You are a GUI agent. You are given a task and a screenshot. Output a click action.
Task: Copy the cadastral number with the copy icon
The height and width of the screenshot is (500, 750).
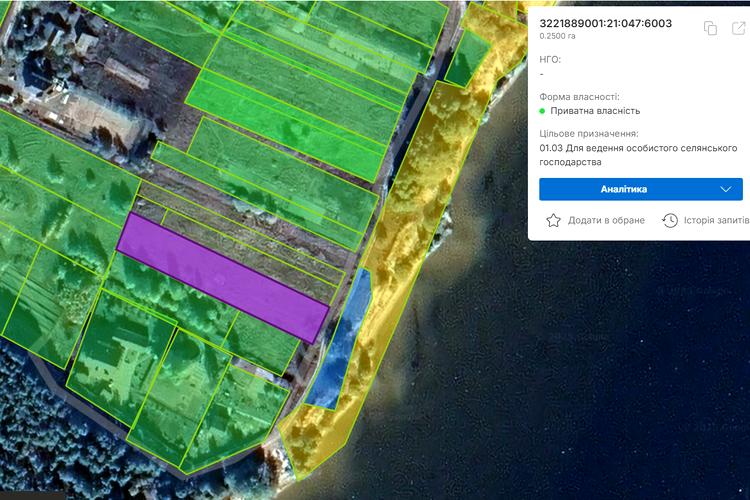[x=710, y=28]
